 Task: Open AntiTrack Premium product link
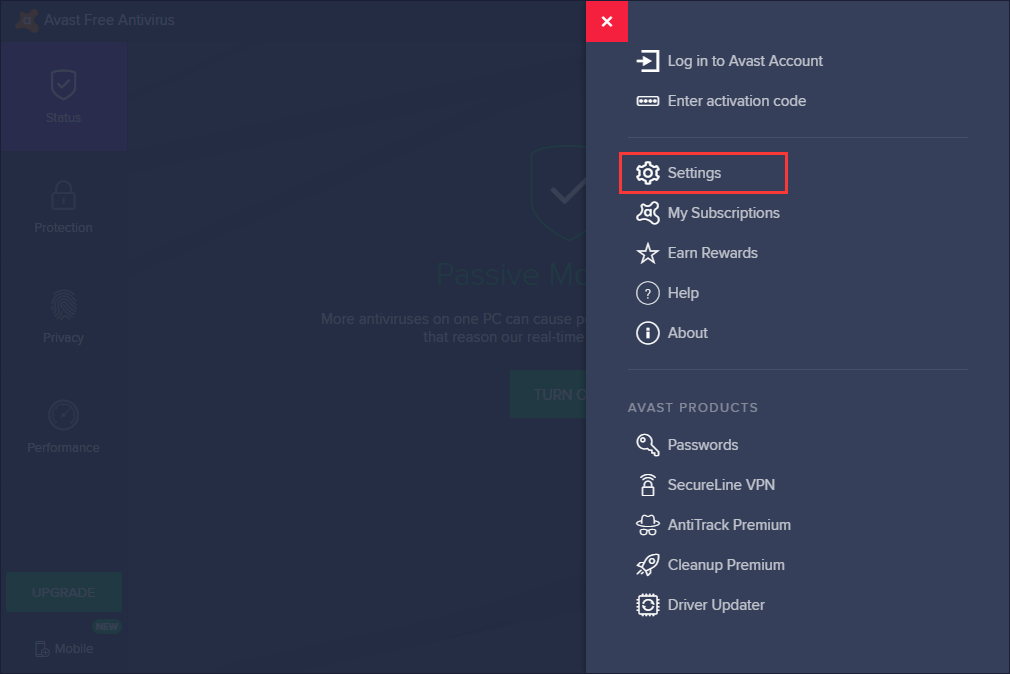(729, 525)
